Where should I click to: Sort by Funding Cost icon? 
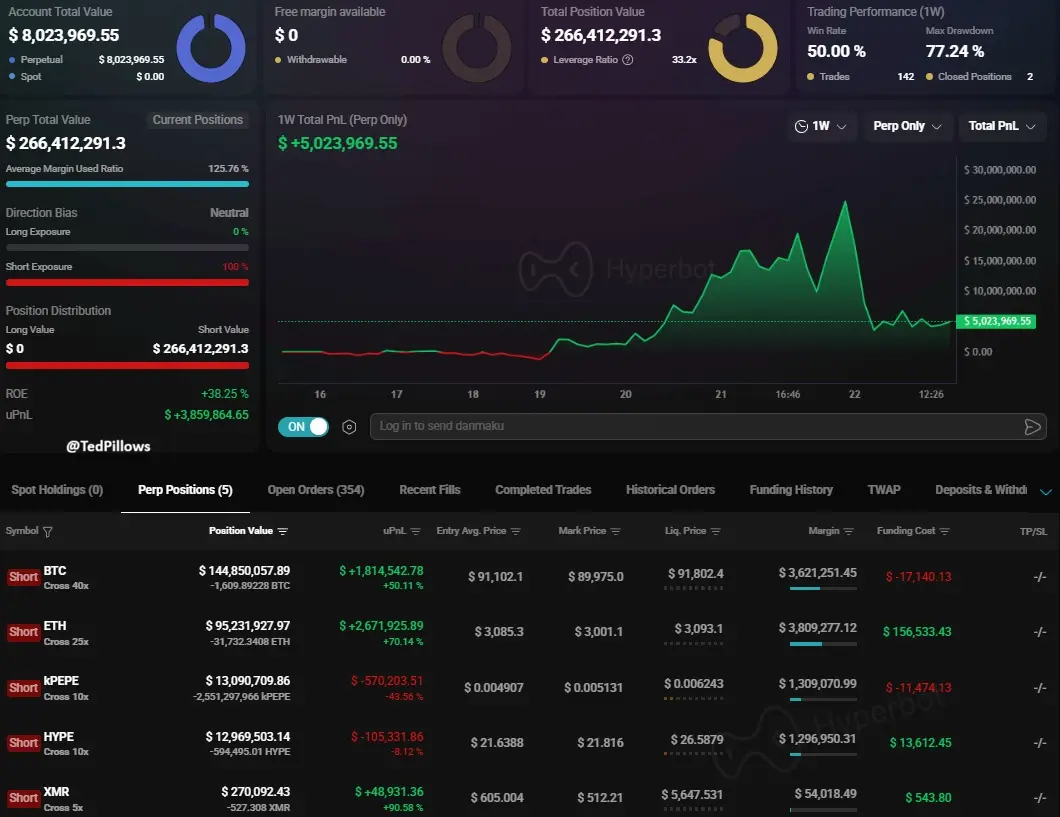point(944,531)
